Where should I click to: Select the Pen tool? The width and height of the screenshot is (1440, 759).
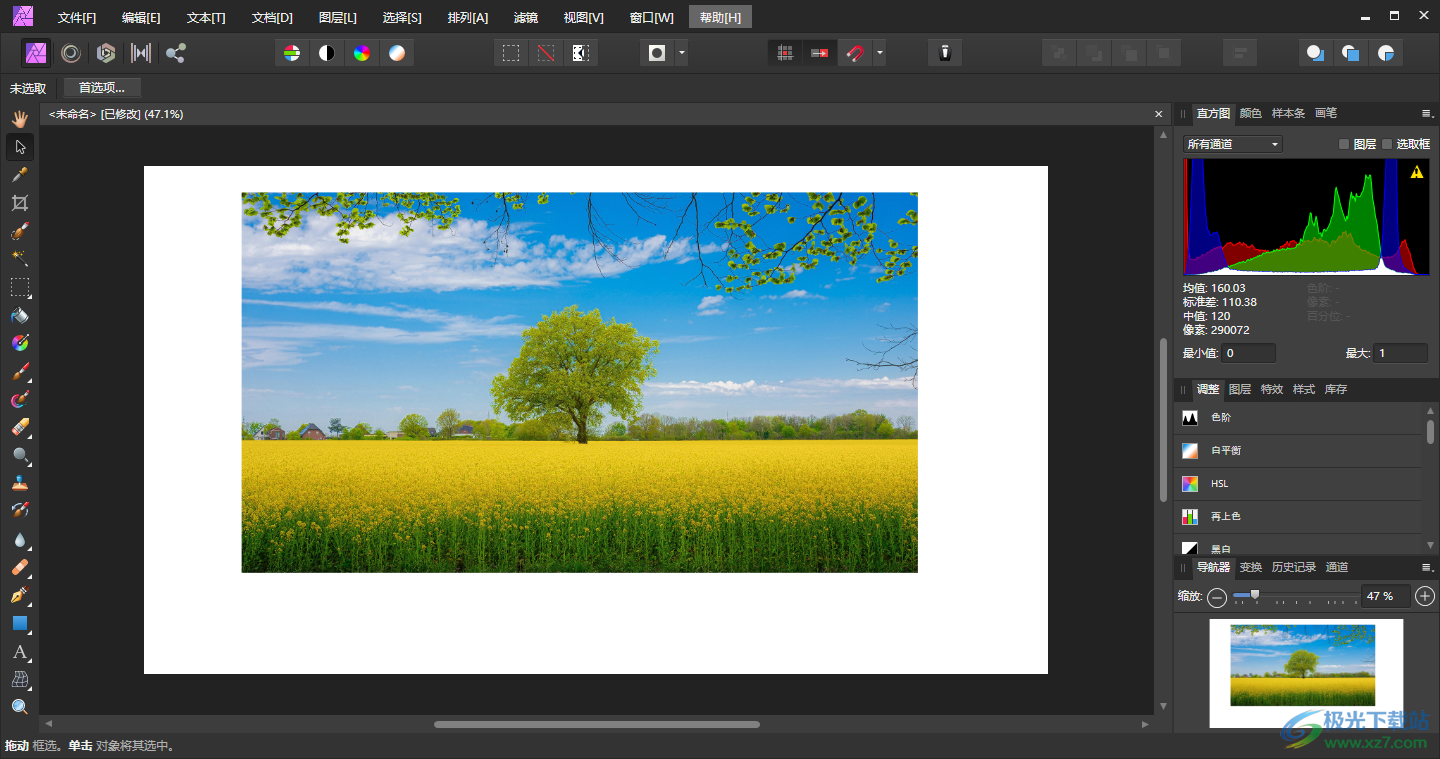(19, 596)
